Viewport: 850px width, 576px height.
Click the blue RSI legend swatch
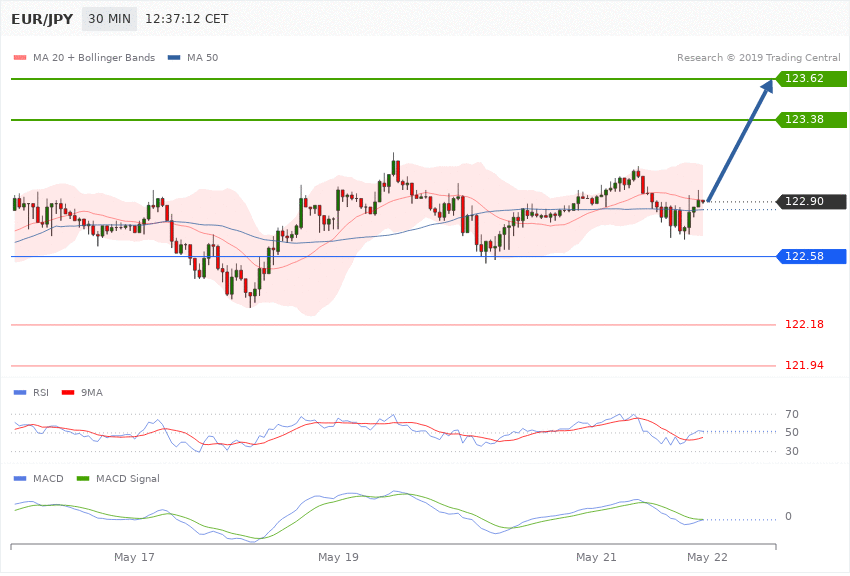(20, 392)
